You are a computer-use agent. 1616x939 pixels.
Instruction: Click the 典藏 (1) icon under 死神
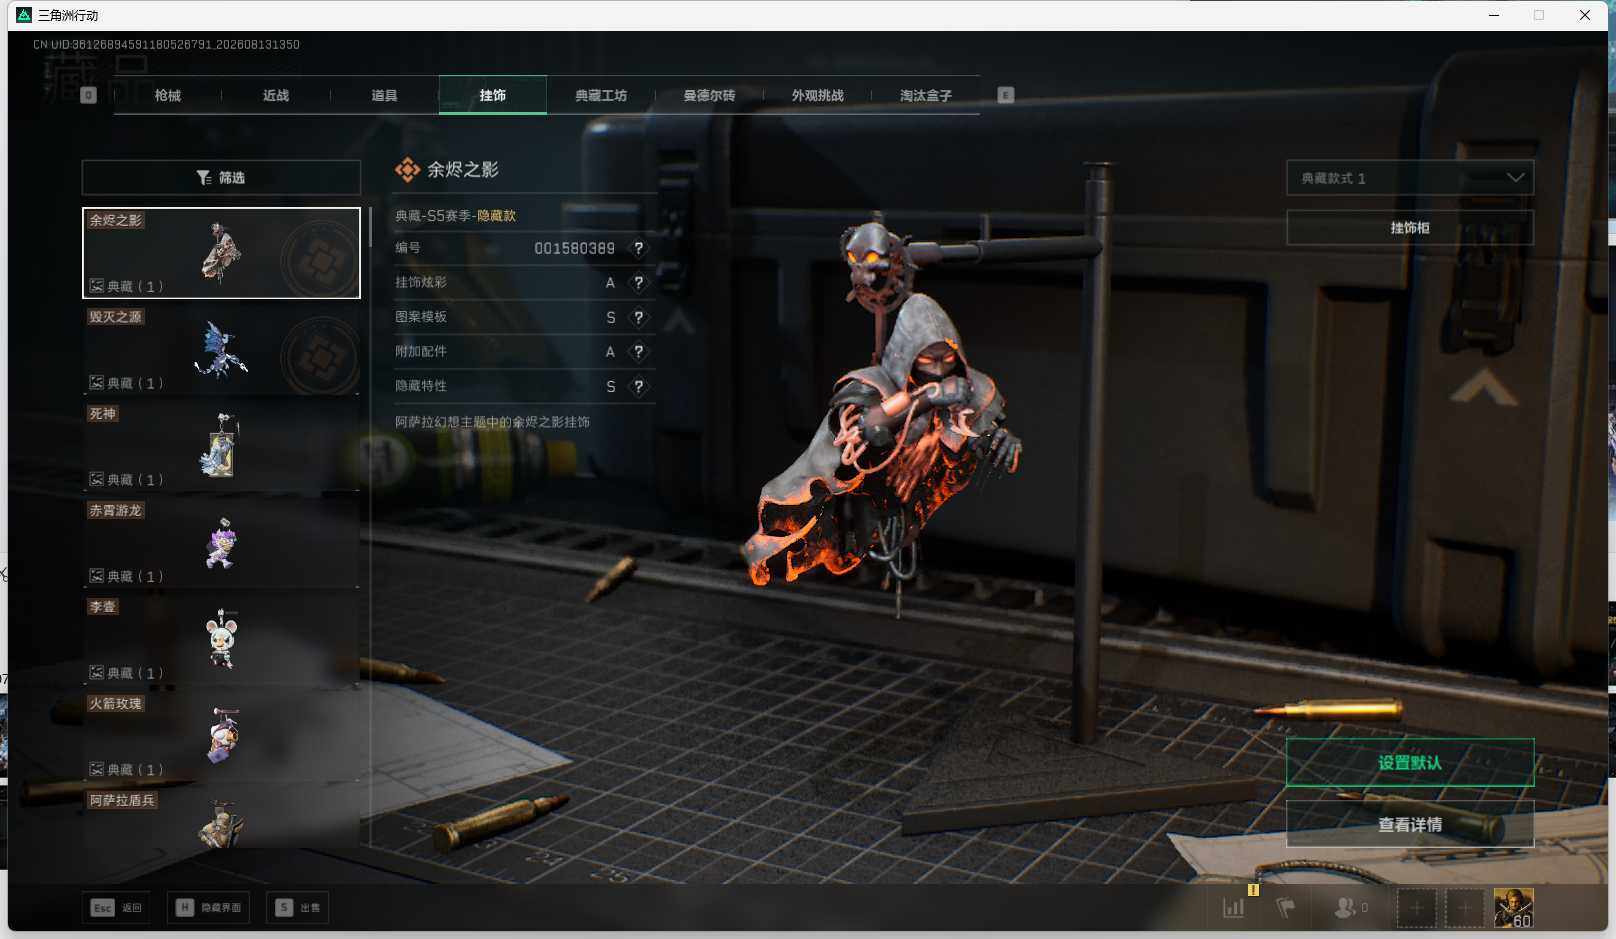[96, 479]
